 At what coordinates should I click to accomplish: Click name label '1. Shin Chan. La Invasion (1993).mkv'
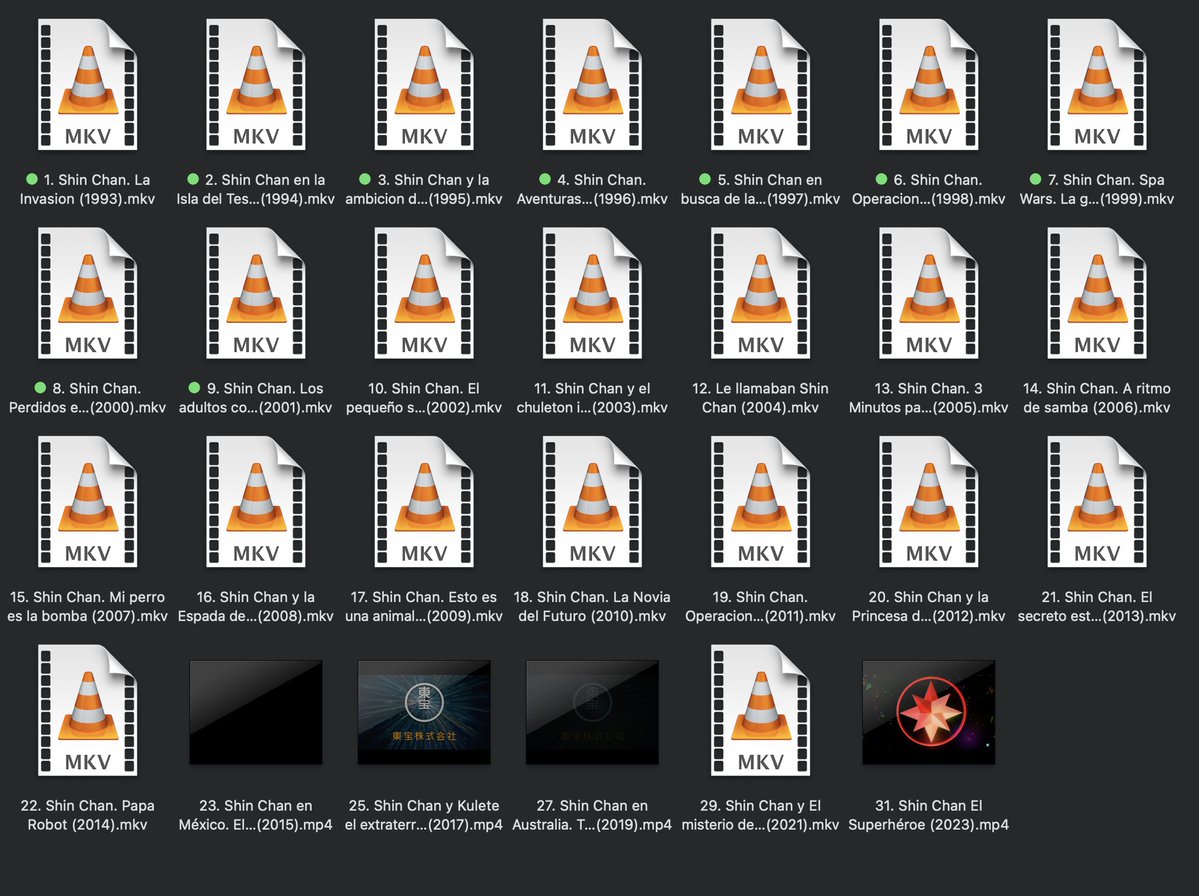(87, 189)
